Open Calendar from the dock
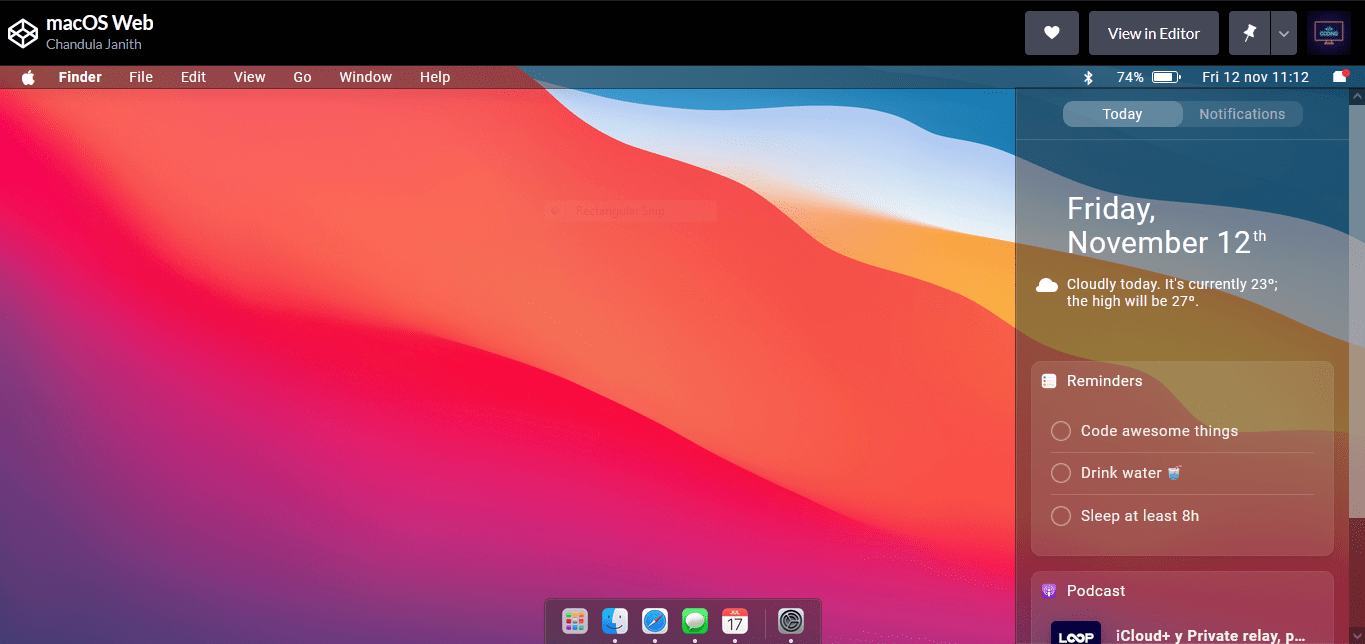This screenshot has width=1365, height=644. (x=735, y=621)
